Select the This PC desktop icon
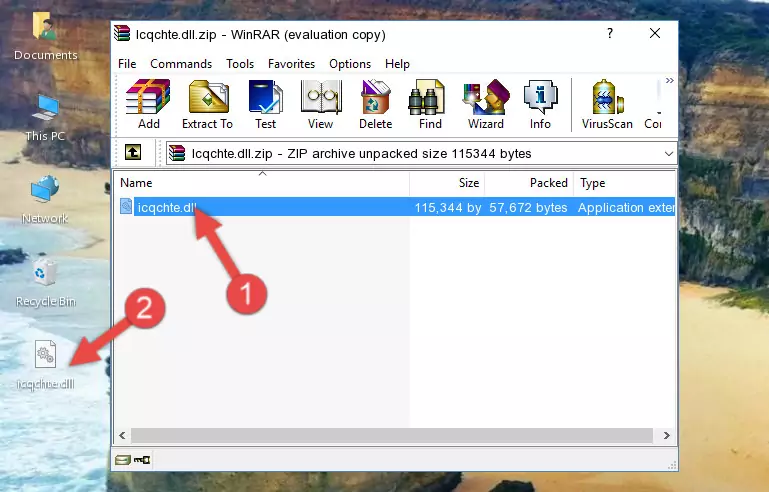769x492 pixels. pyautogui.click(x=45, y=118)
